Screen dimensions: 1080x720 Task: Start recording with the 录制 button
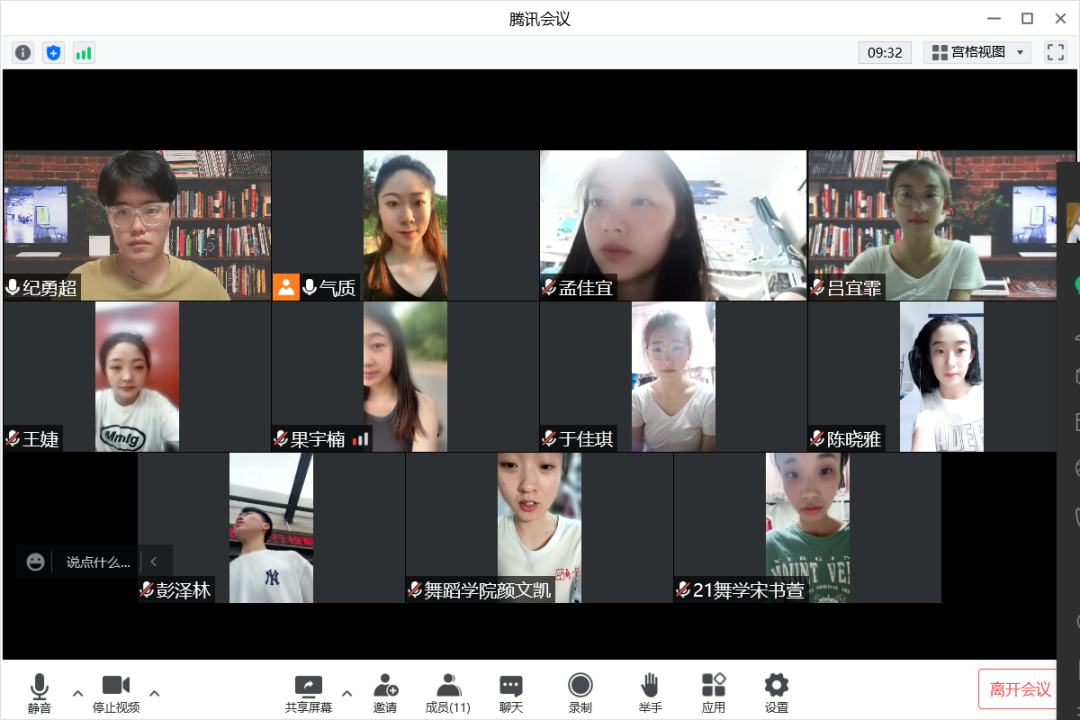[580, 692]
